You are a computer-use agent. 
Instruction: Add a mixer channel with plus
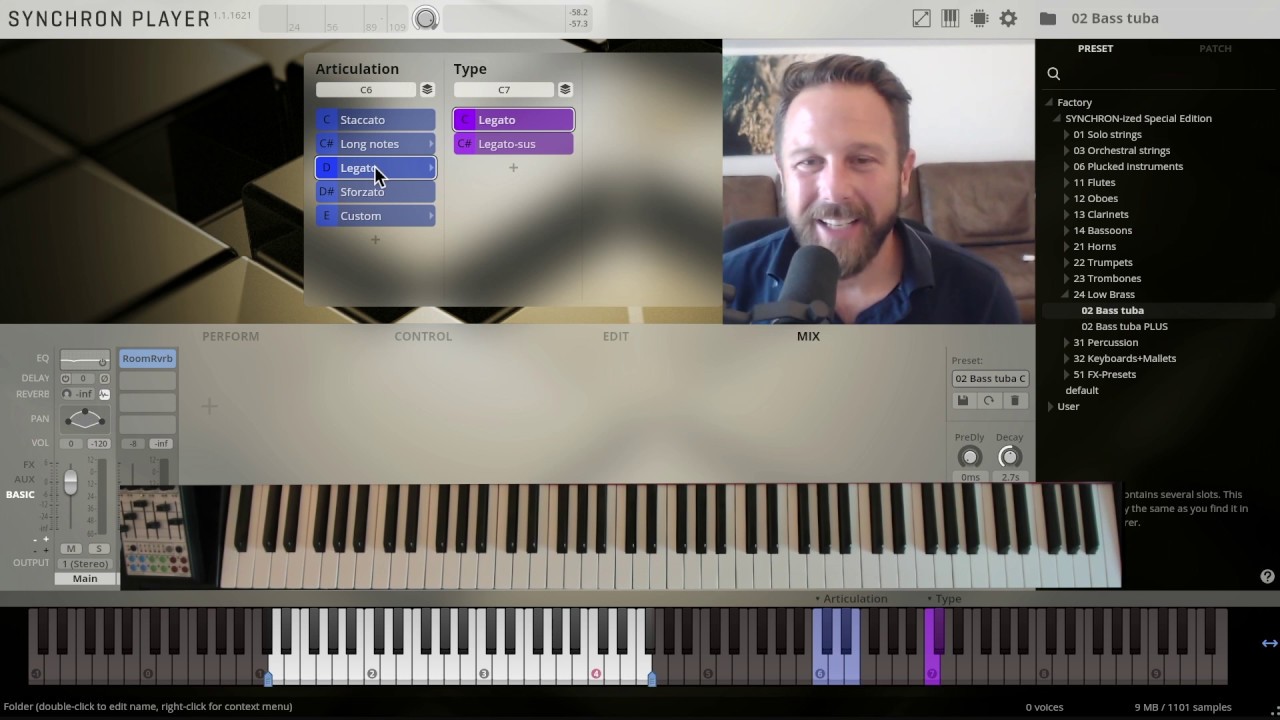(209, 406)
